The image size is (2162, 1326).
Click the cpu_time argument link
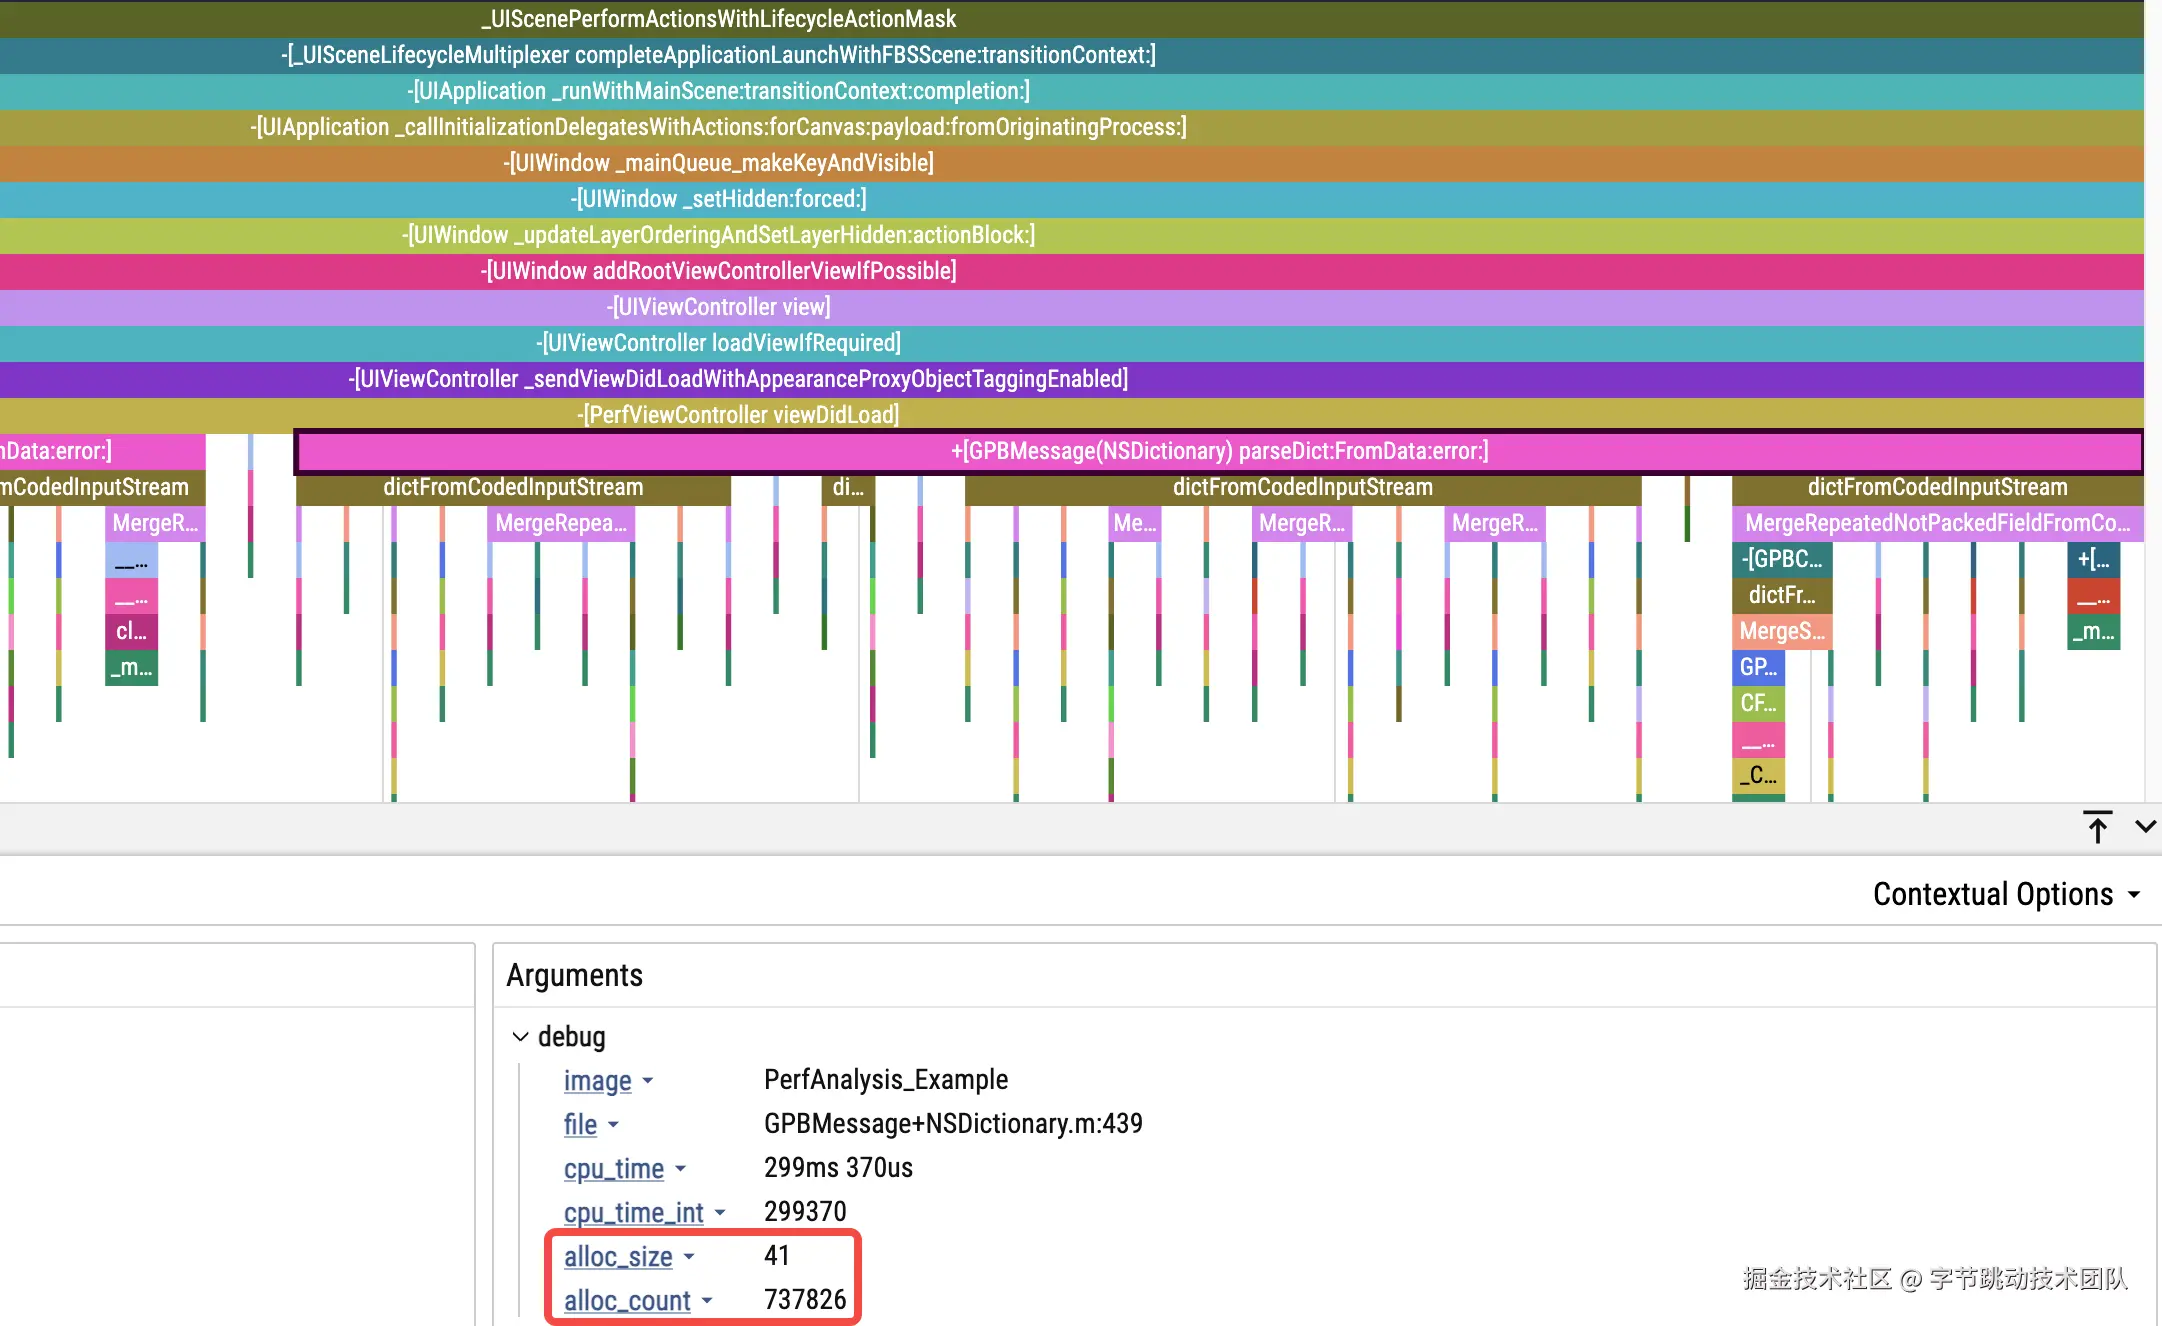[613, 1169]
